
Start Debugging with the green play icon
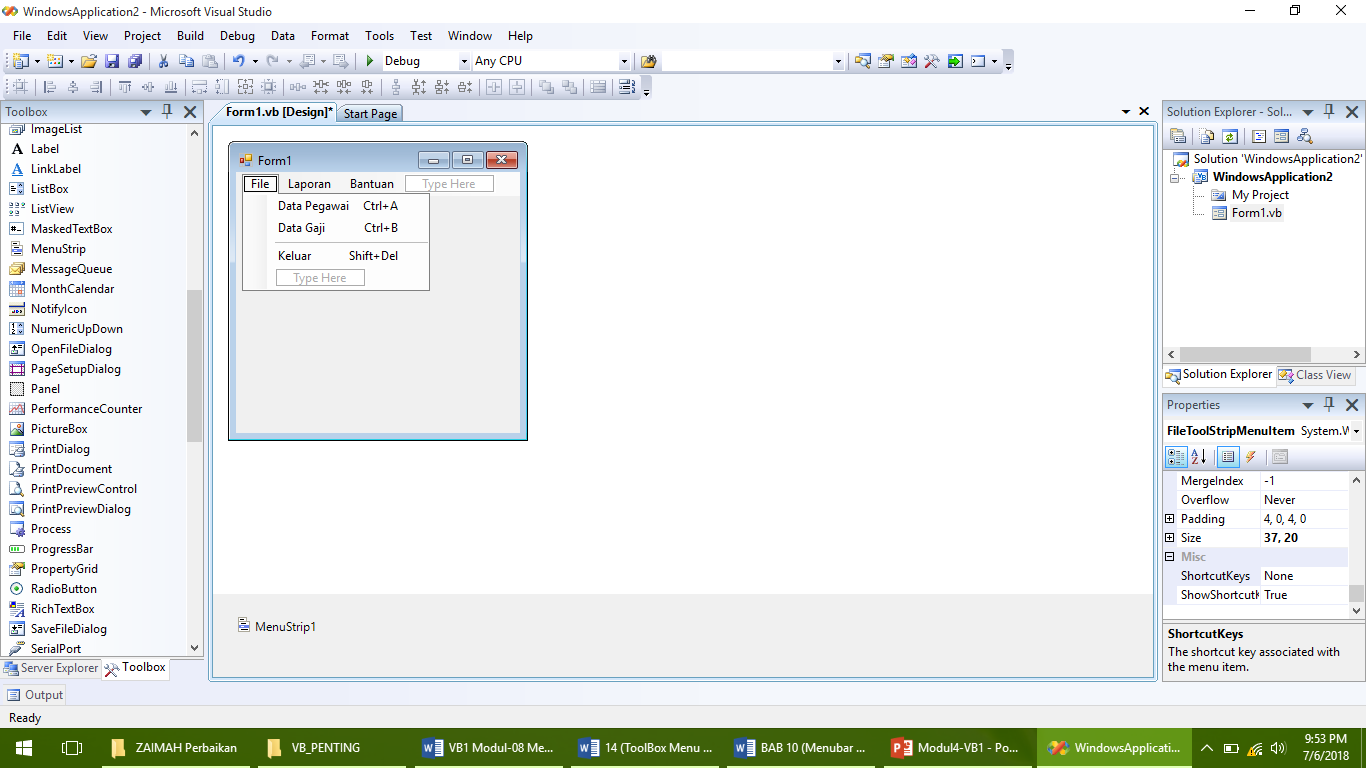click(x=368, y=60)
